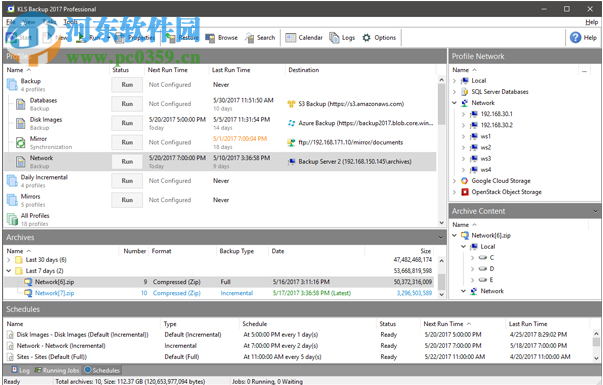Select Google Cloud Storage in Profile Network
Viewport: 603px width, 385px height.
tap(501, 181)
